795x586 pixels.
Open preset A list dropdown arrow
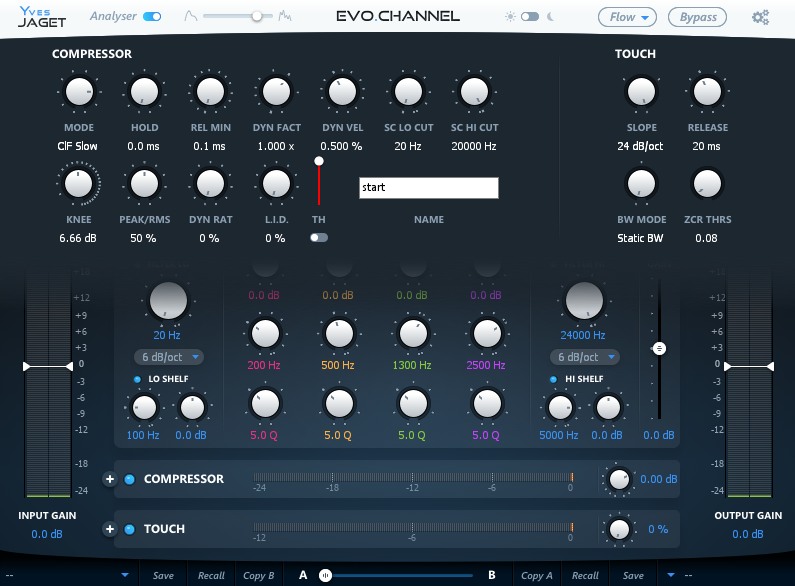tap(125, 575)
